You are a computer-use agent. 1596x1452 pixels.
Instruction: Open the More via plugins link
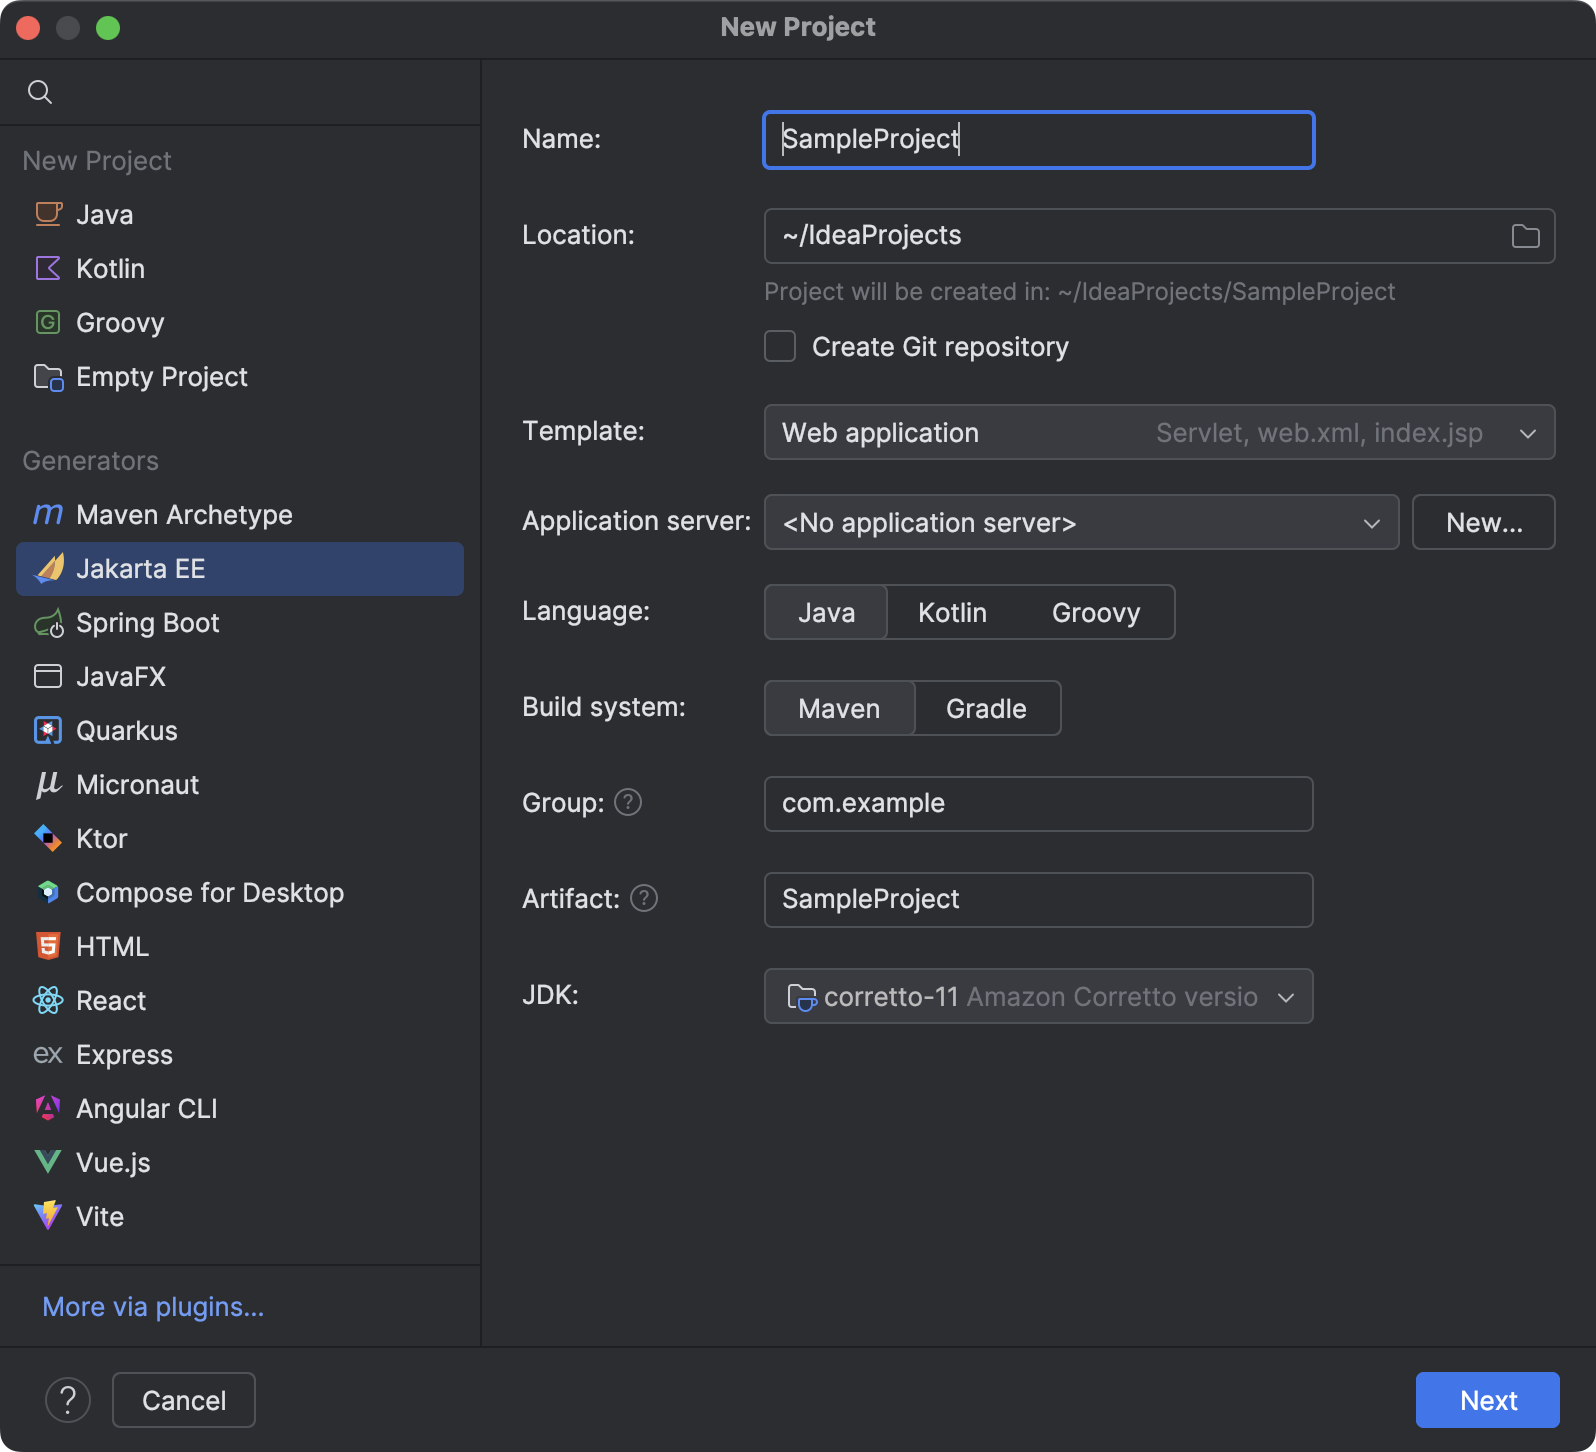[x=153, y=1307]
